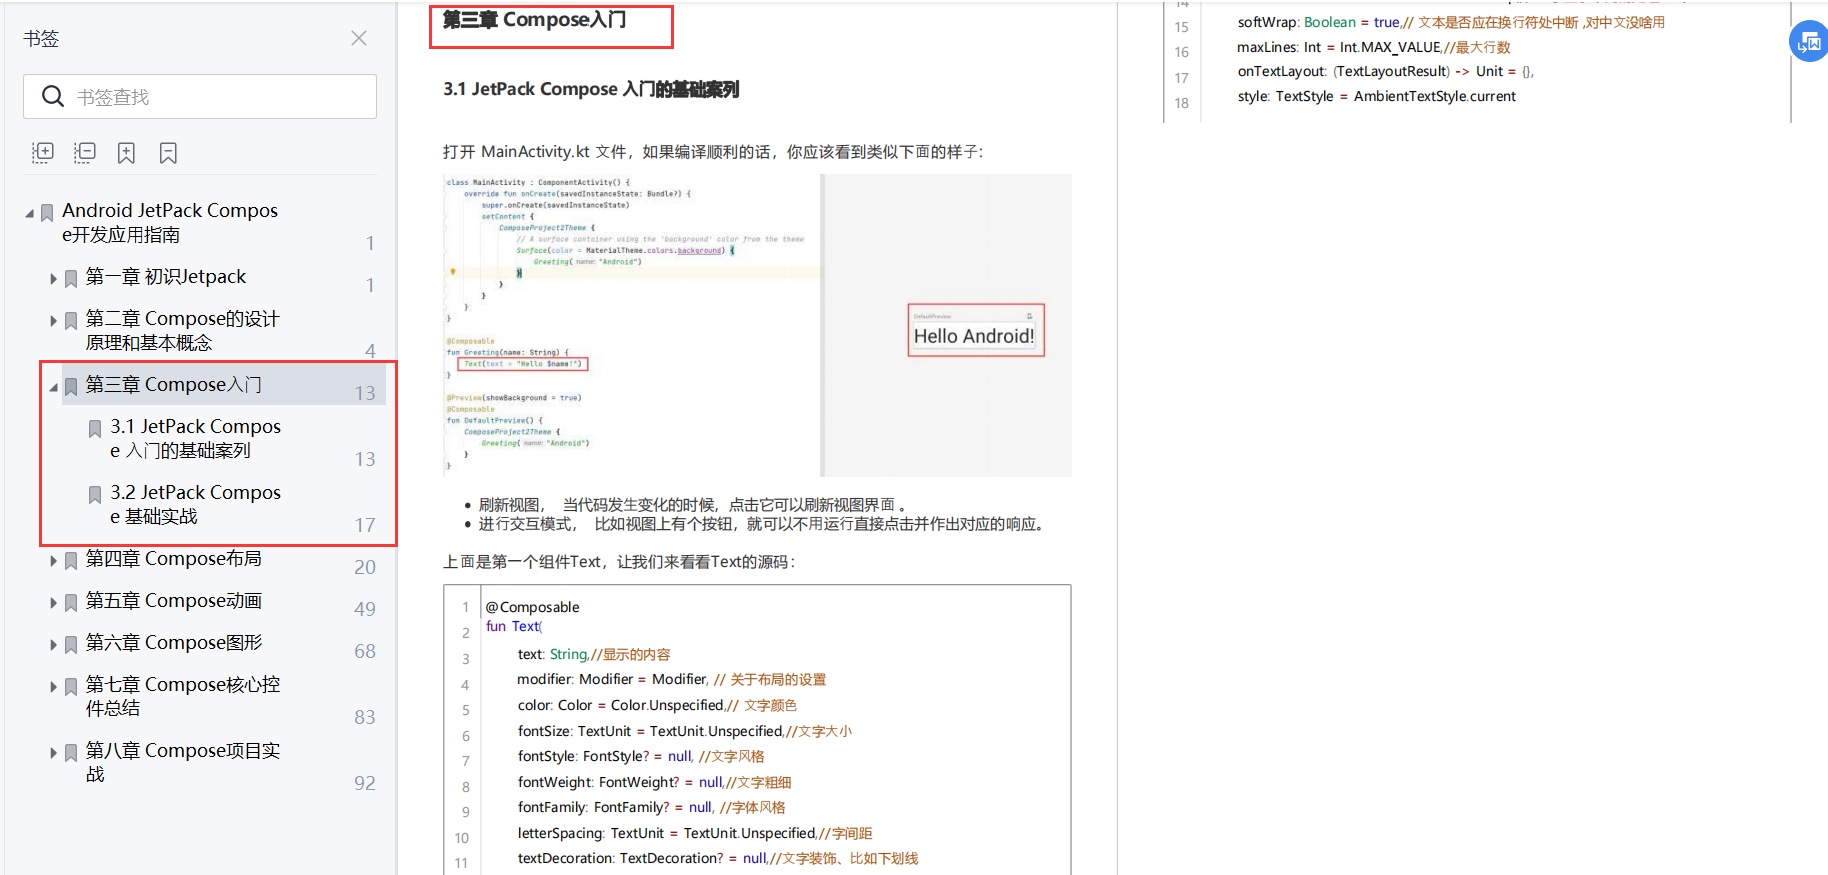Click code line text: String,//显示的内容
Image resolution: width=1828 pixels, height=875 pixels.
[594, 654]
